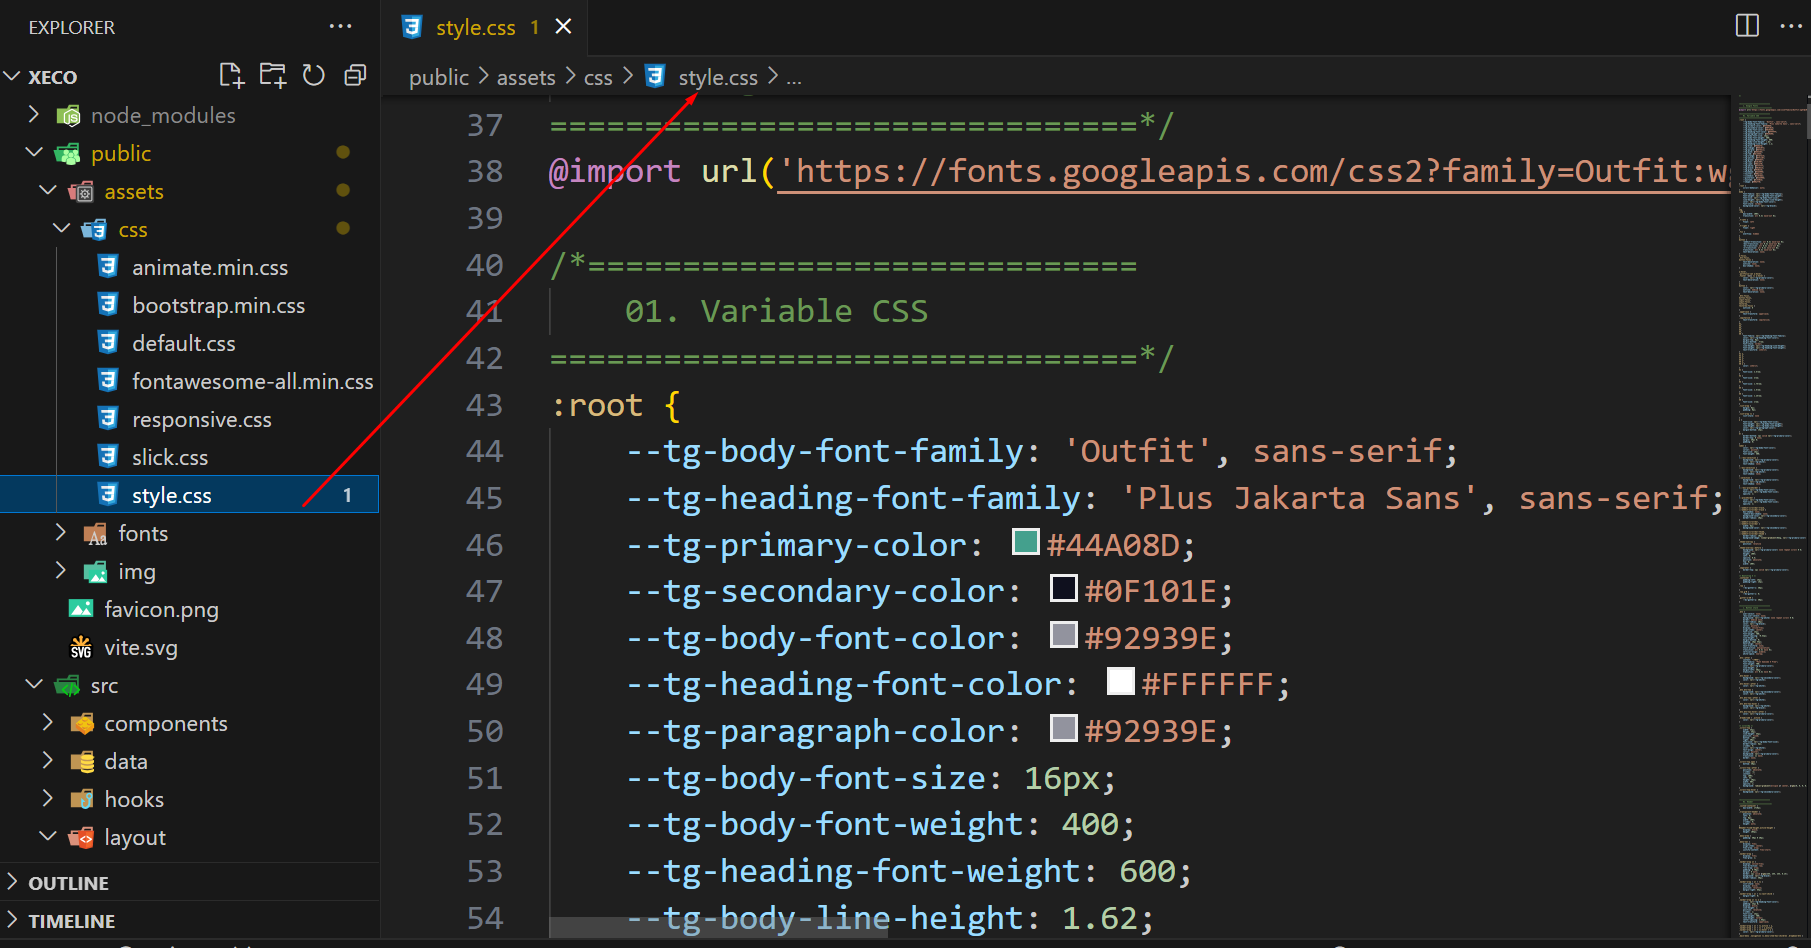Image resolution: width=1811 pixels, height=948 pixels.
Task: Click swatch on --tg-paragraph-color line
Action: (1064, 728)
